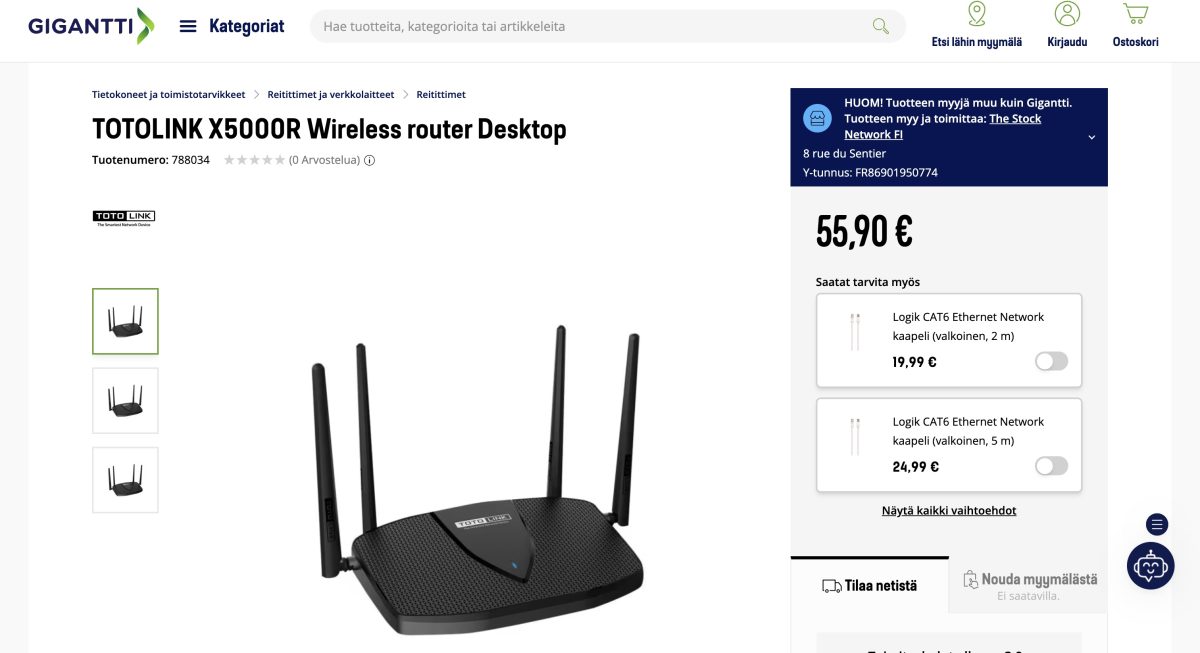Screen dimensions: 1200x653
Task: Click the delivery icon on Tilaa netistä
Action: 832,585
